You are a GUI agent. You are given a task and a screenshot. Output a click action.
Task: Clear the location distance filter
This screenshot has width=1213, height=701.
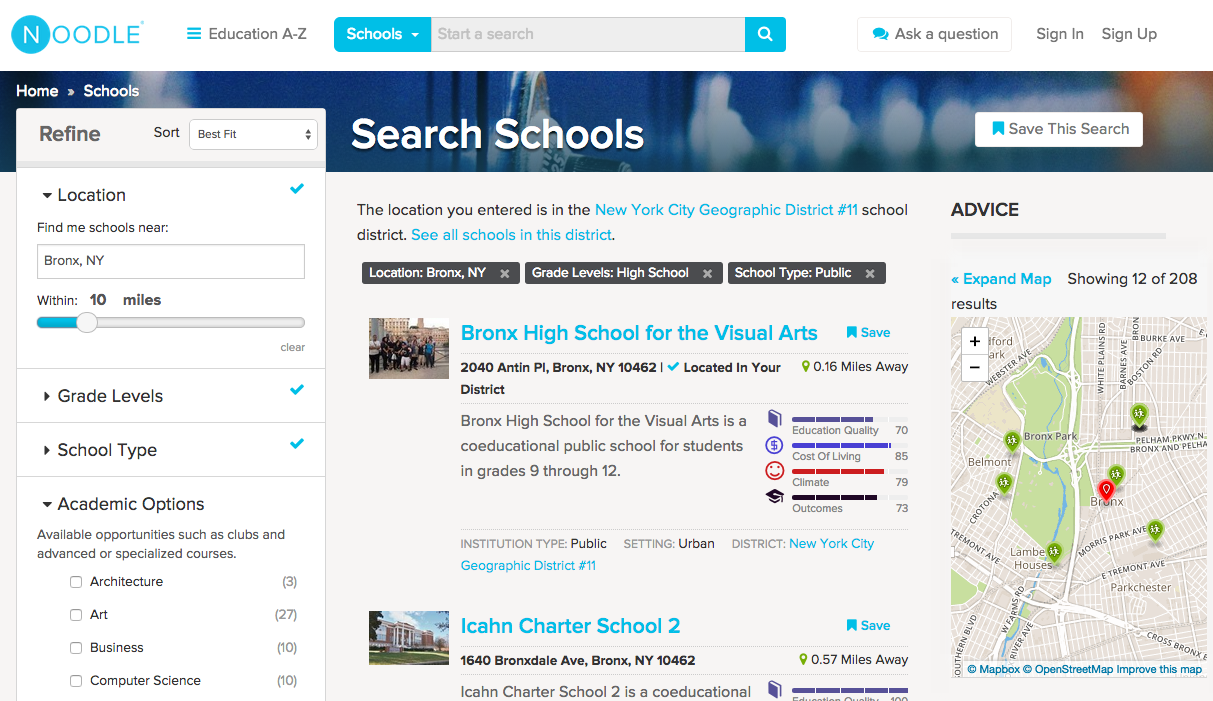tap(293, 347)
